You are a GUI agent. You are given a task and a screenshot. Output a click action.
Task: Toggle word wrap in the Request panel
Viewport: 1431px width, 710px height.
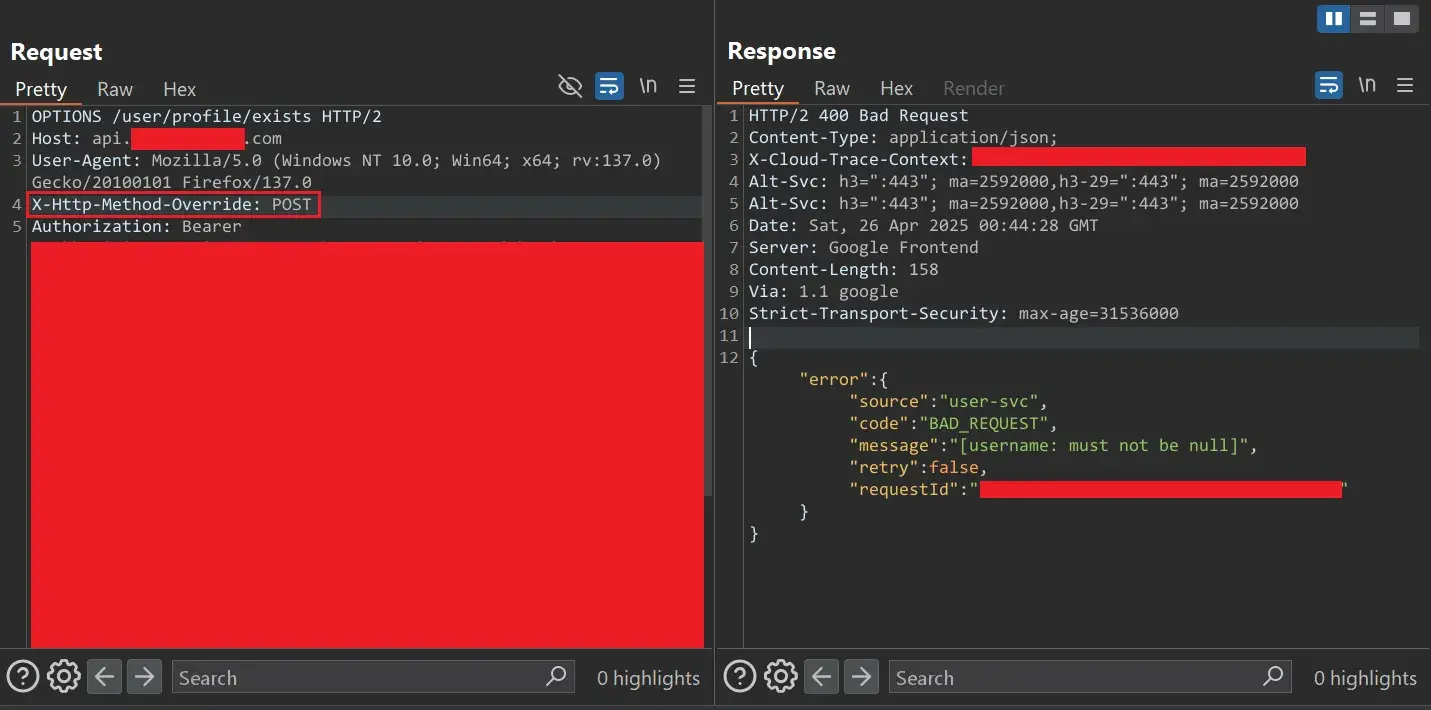coord(609,87)
